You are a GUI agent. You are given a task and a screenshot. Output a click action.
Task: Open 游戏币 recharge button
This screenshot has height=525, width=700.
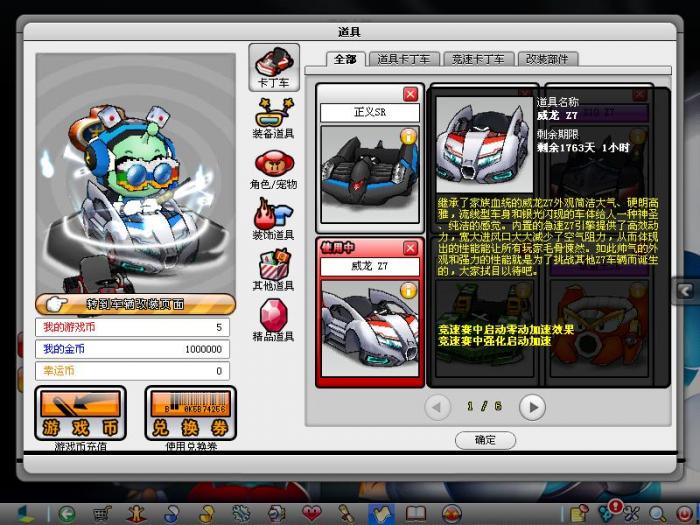point(81,413)
